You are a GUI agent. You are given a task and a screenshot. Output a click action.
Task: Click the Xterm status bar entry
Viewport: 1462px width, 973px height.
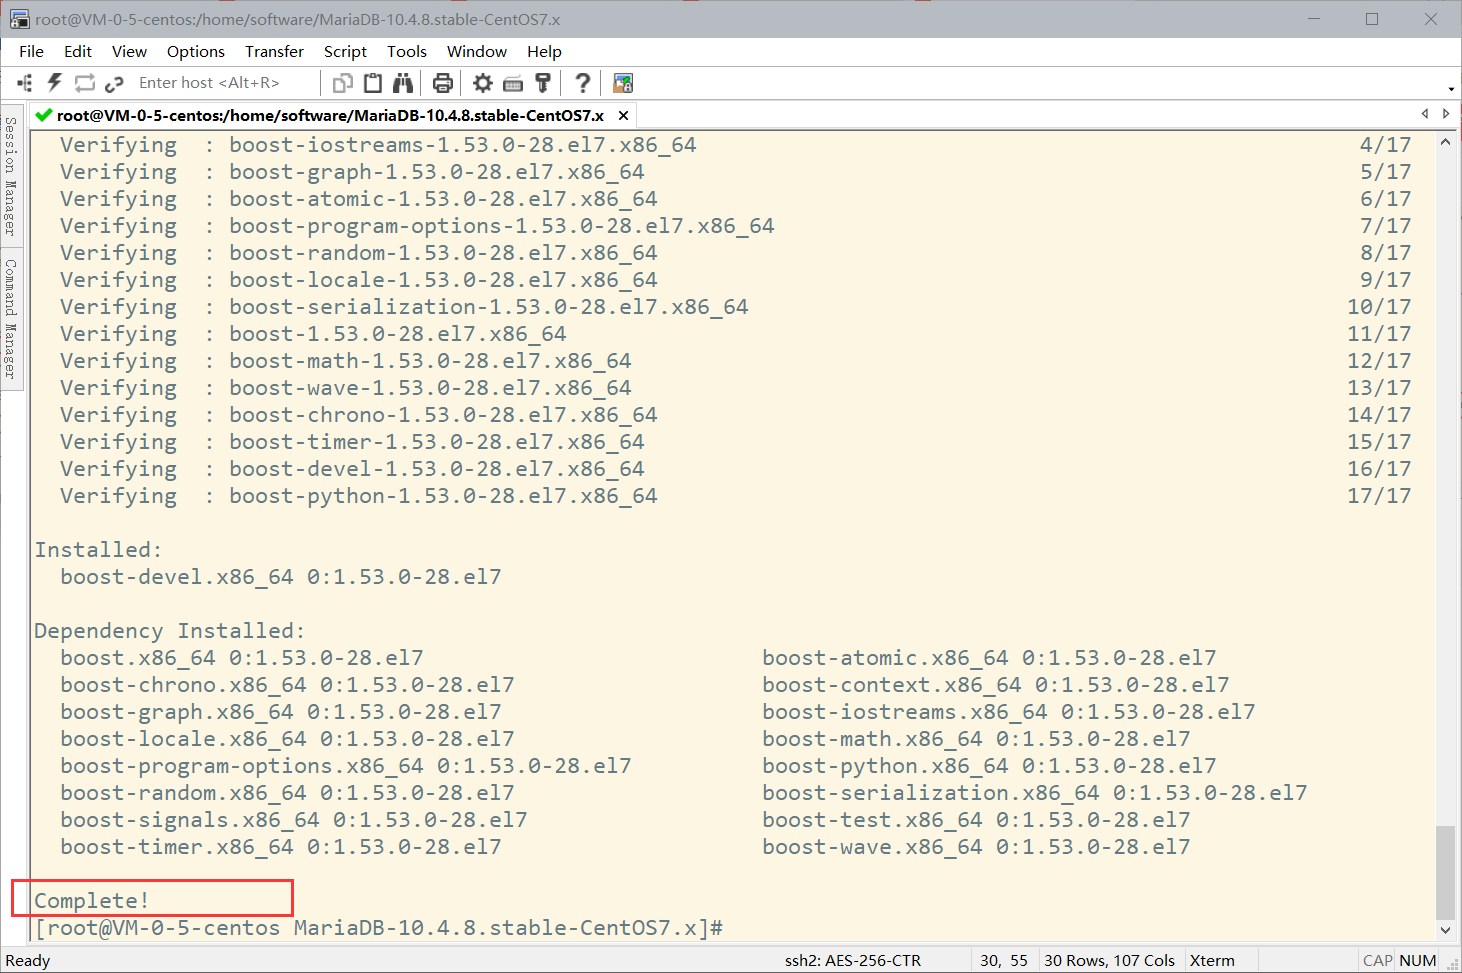pyautogui.click(x=1212, y=961)
